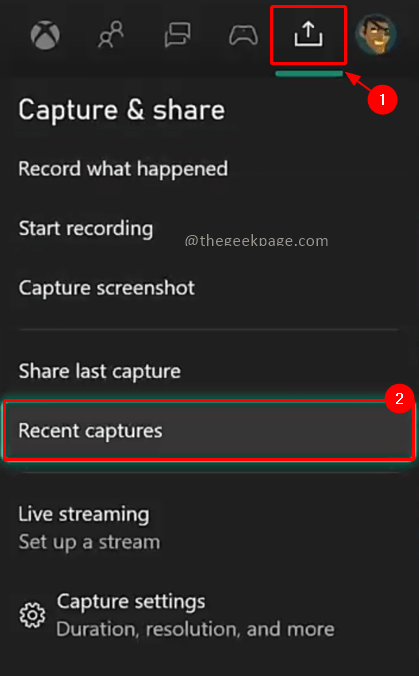Click the red circle numbered 2
Screen dimensions: 419x676
pos(400,398)
